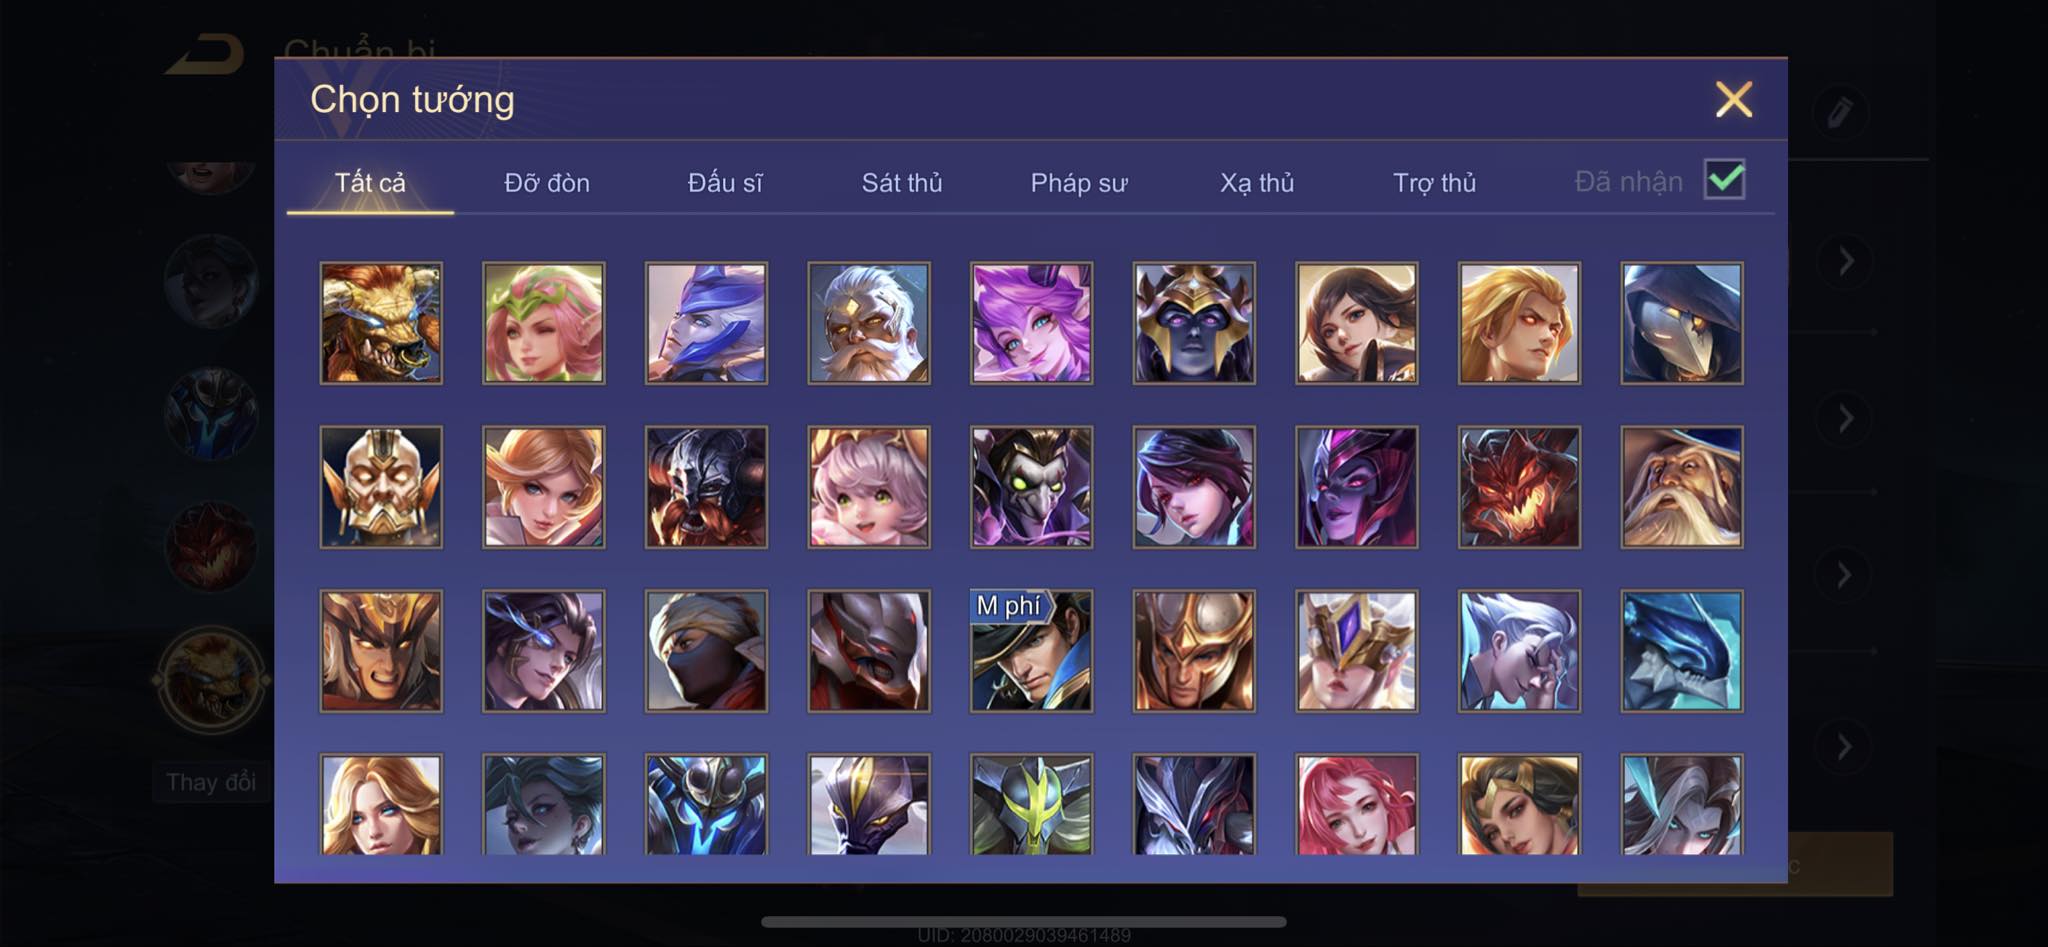Image resolution: width=2048 pixels, height=947 pixels.
Task: Click the back arrow beside Chuẩn bị
Action: tap(207, 55)
